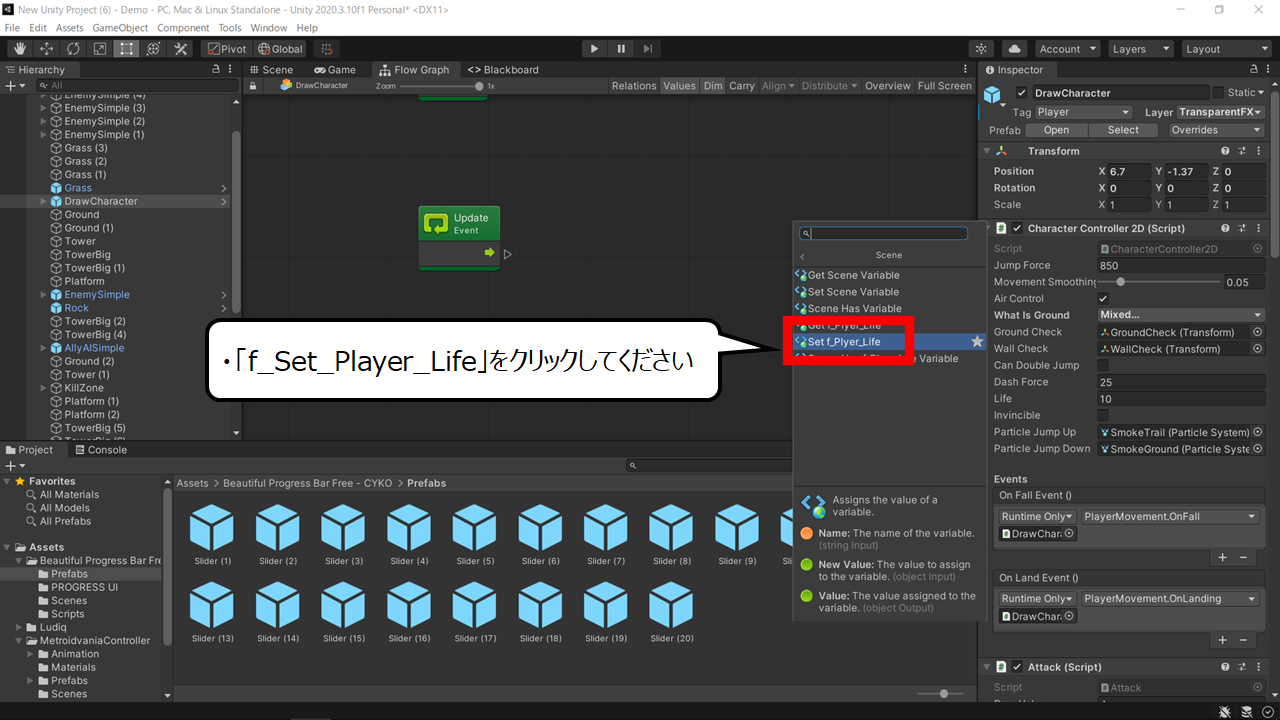Open PlayerMovement.OnFall function dropdown
Screen dimensions: 1280x720
pos(1170,516)
